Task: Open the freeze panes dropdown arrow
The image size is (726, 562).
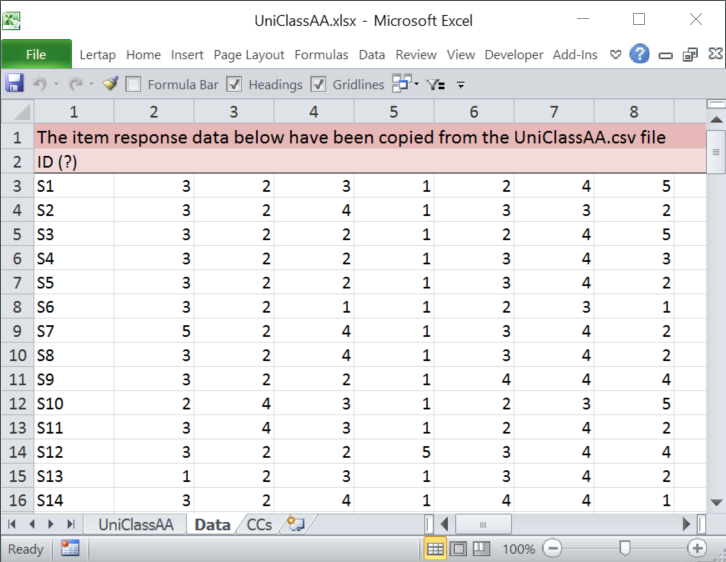Action: click(415, 85)
